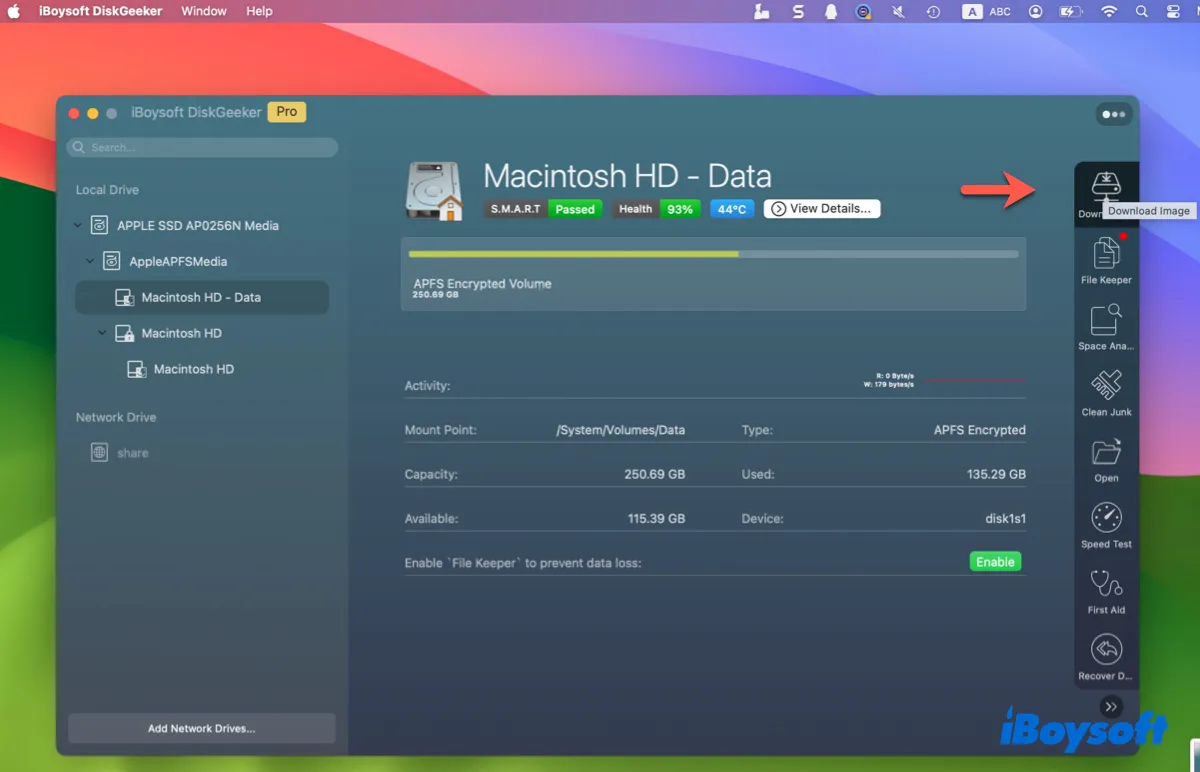Click the Health 93% badge
Viewport: 1200px width, 772px height.
coord(656,209)
